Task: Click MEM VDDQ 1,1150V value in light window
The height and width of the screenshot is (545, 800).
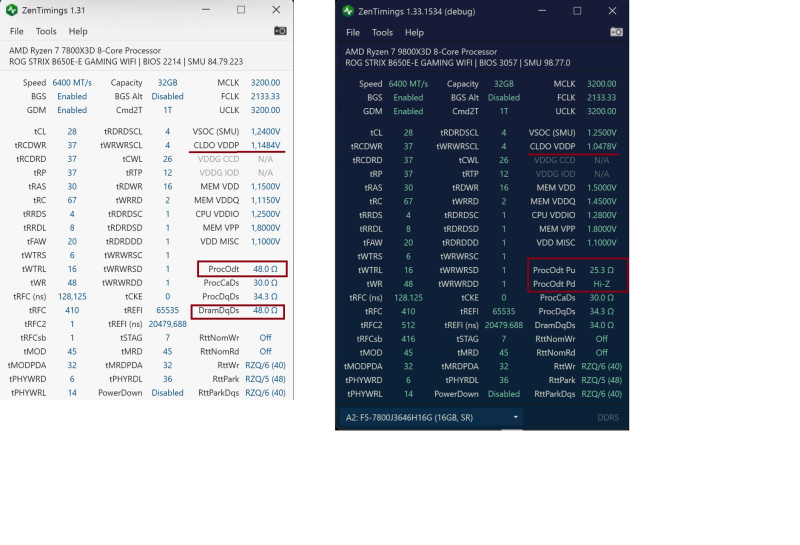Action: pyautogui.click(x=265, y=200)
